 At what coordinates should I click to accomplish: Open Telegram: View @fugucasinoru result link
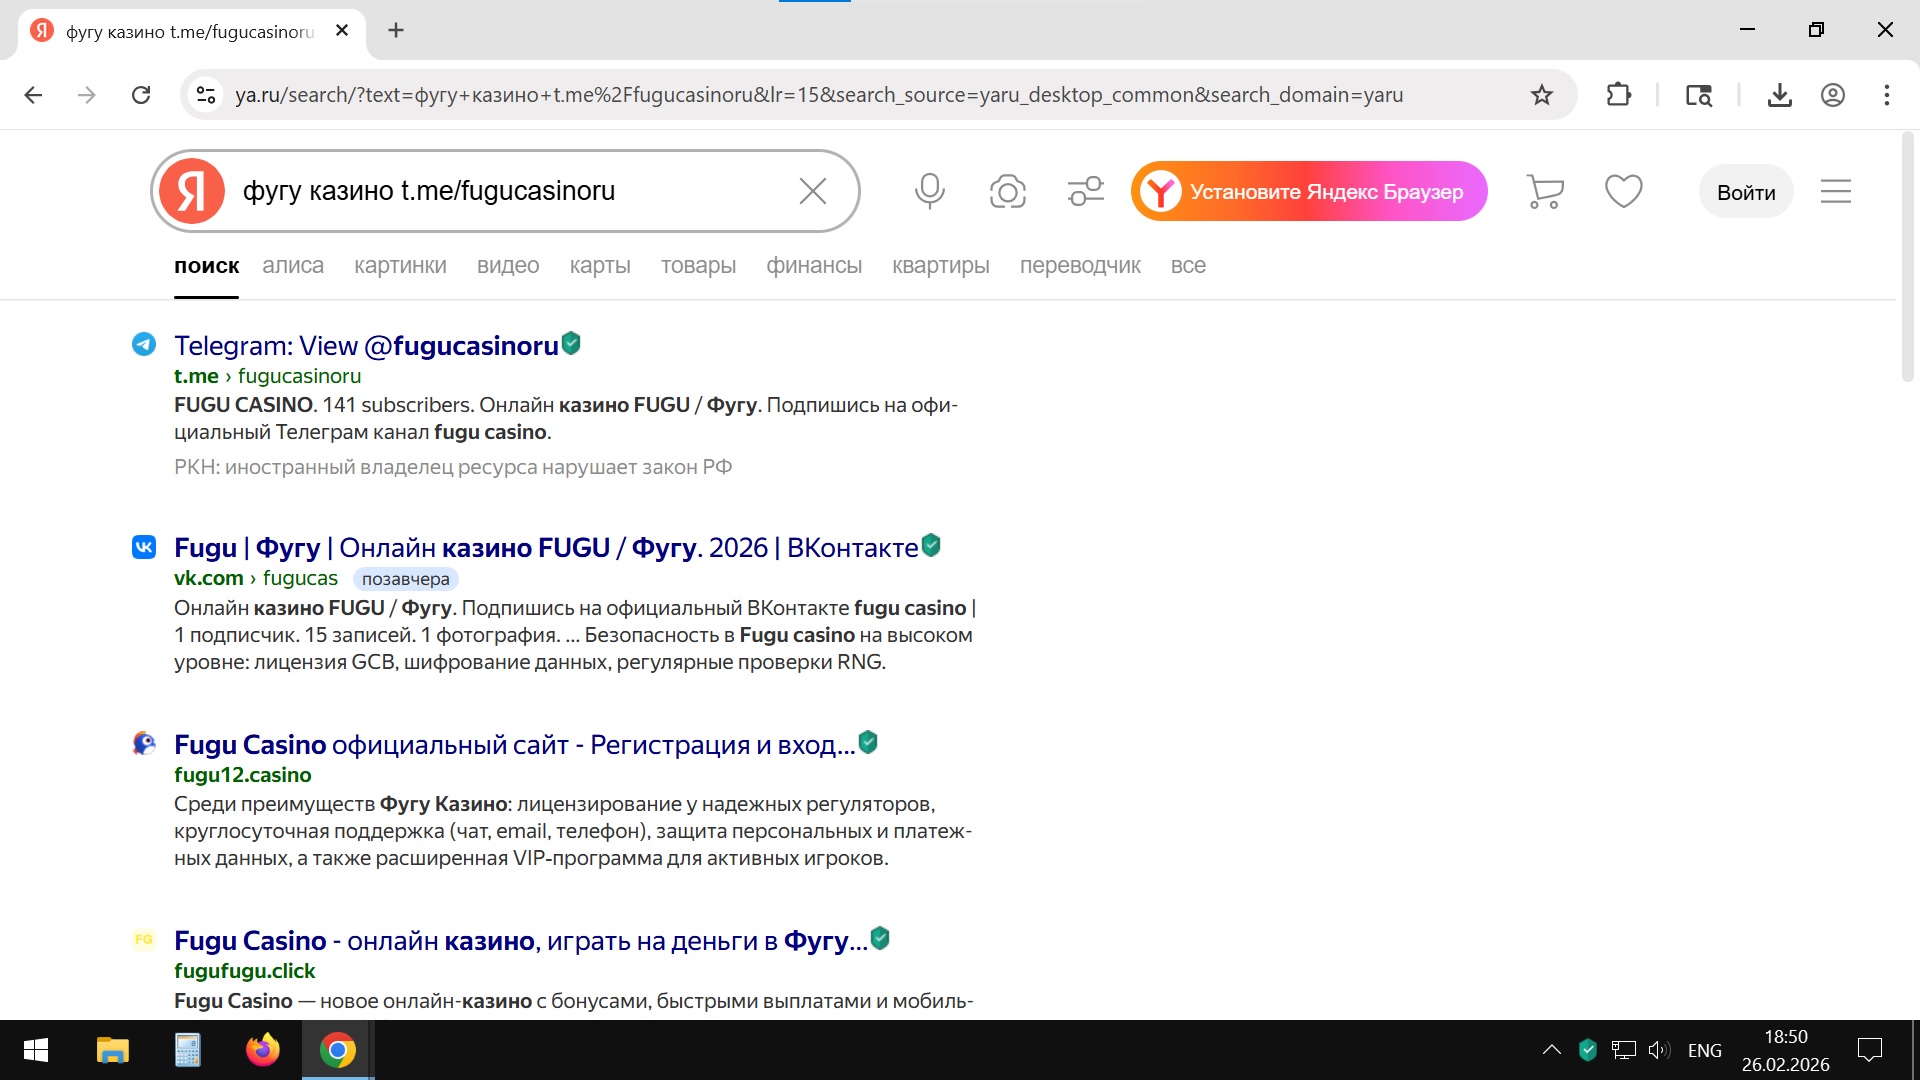[366, 346]
